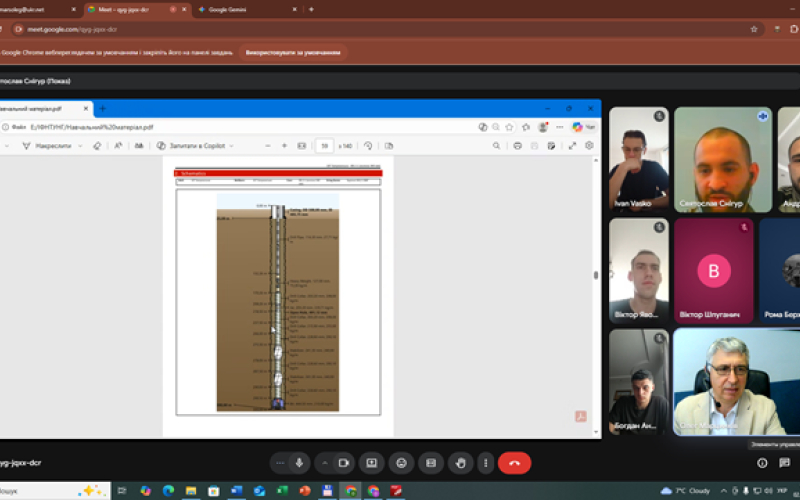Toggle closed captions in Meet
800x500 pixels.
(x=431, y=463)
